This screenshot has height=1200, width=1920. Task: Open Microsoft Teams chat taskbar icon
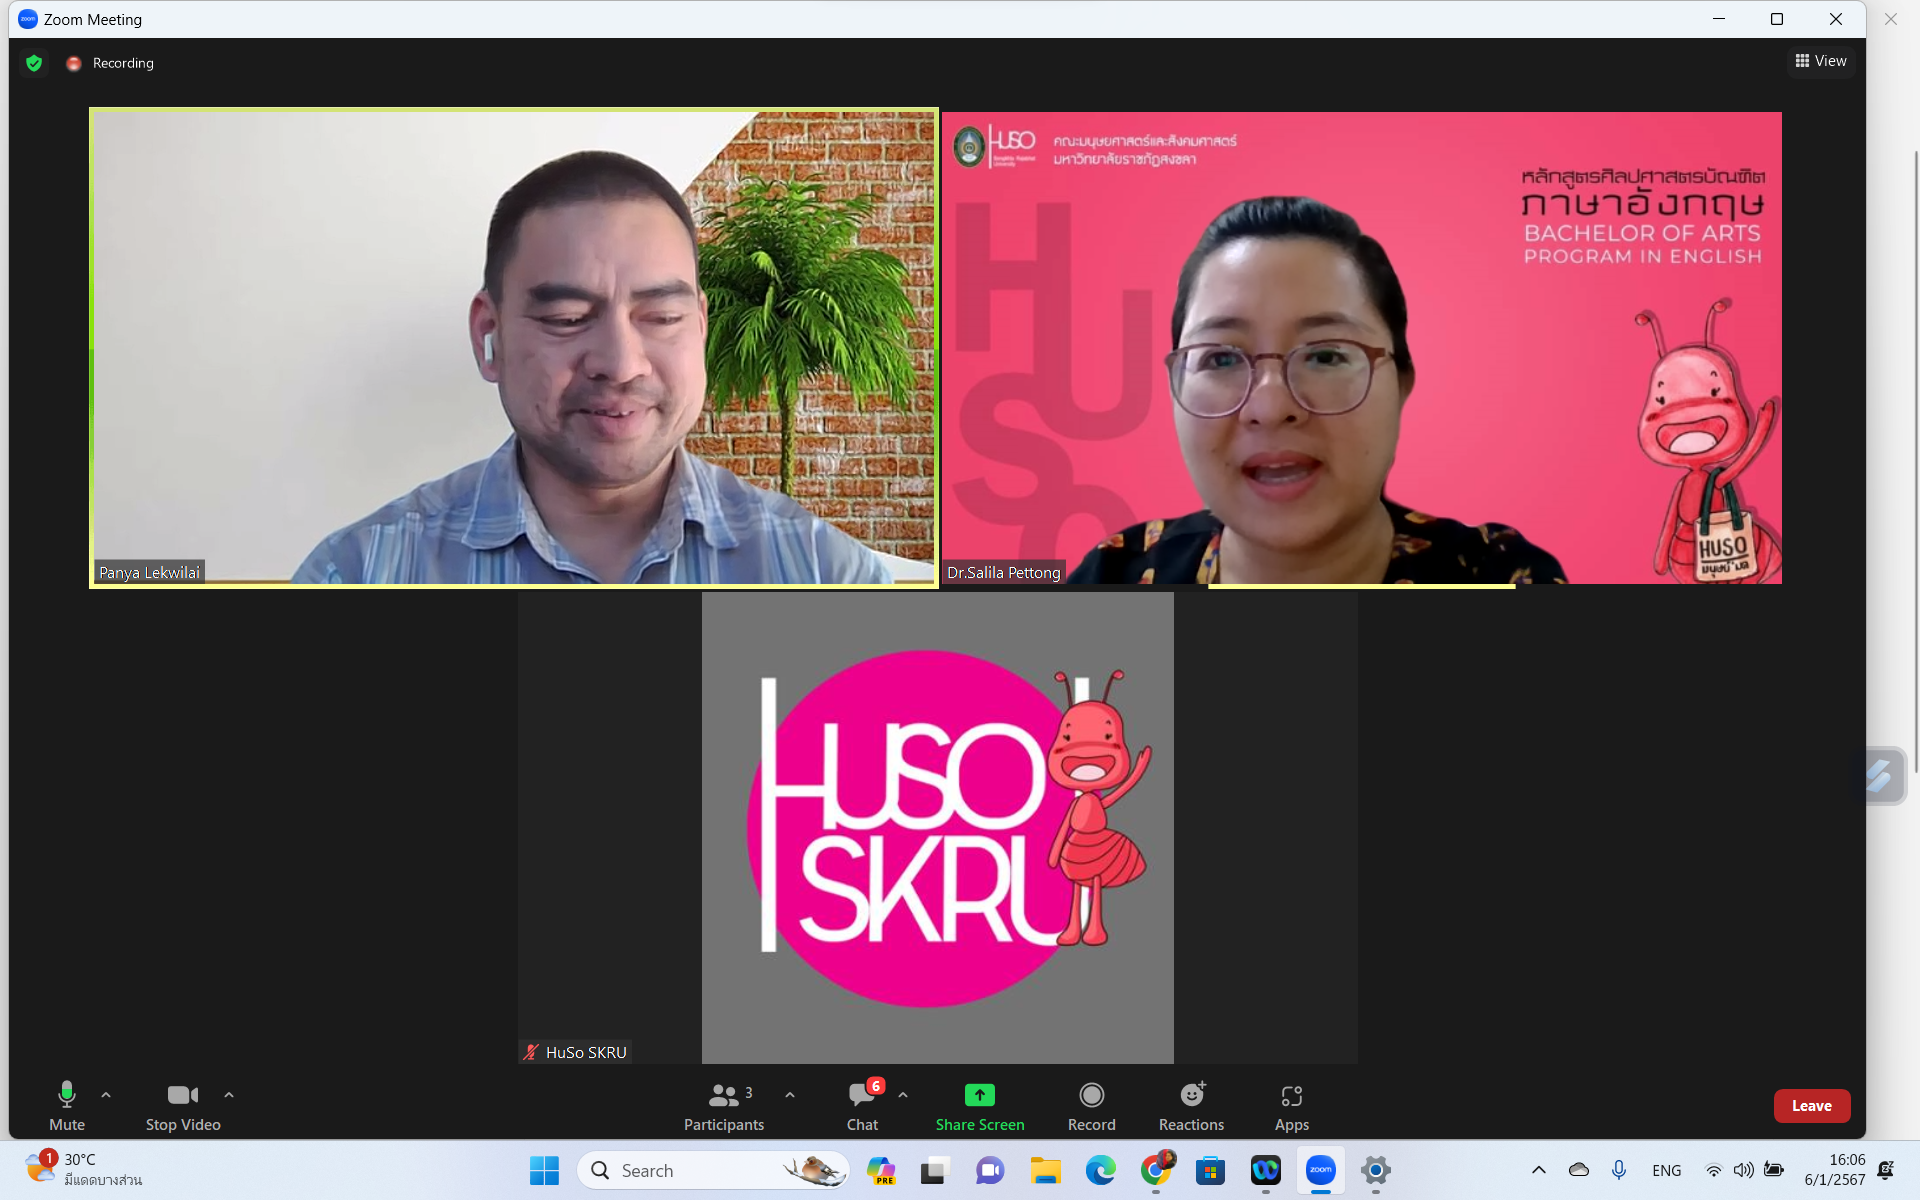[990, 1170]
